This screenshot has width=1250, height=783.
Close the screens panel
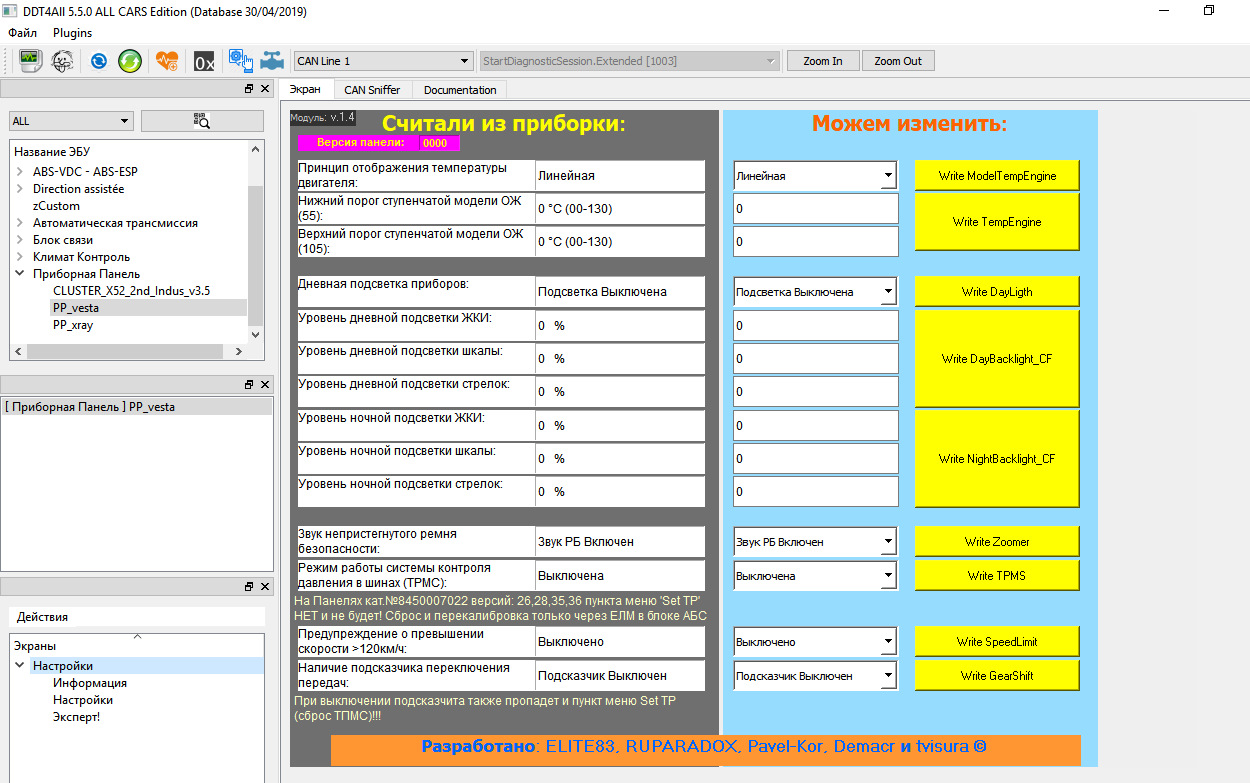click(265, 586)
